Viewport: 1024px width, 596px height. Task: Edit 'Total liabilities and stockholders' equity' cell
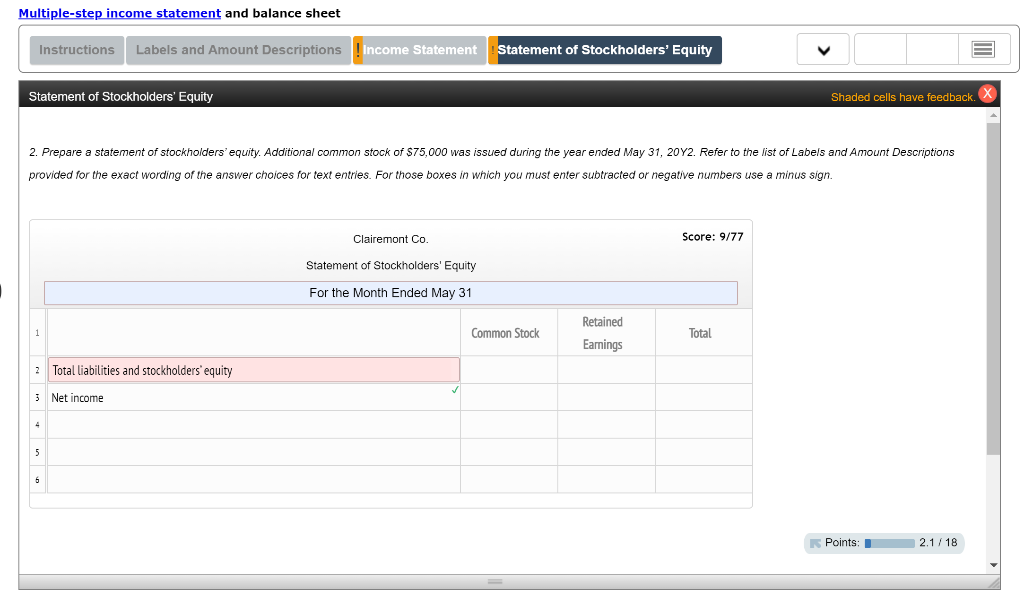tap(253, 370)
